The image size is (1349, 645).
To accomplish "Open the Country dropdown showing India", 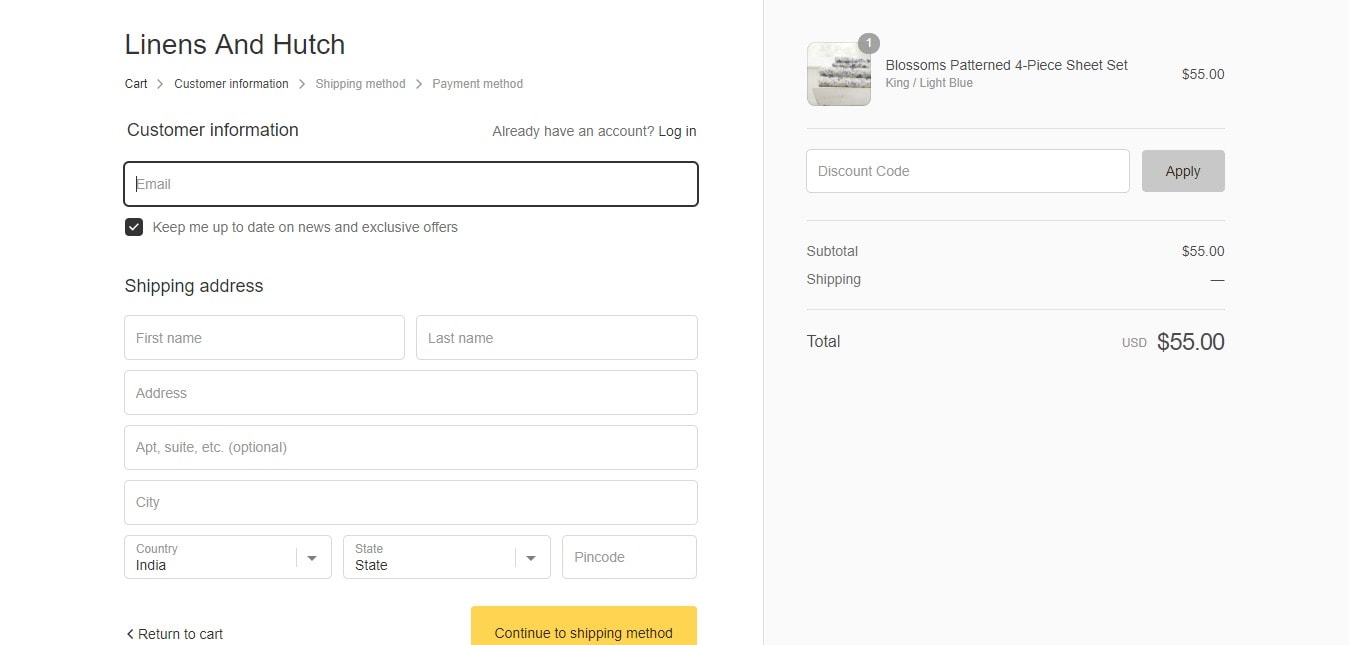I will tap(228, 557).
